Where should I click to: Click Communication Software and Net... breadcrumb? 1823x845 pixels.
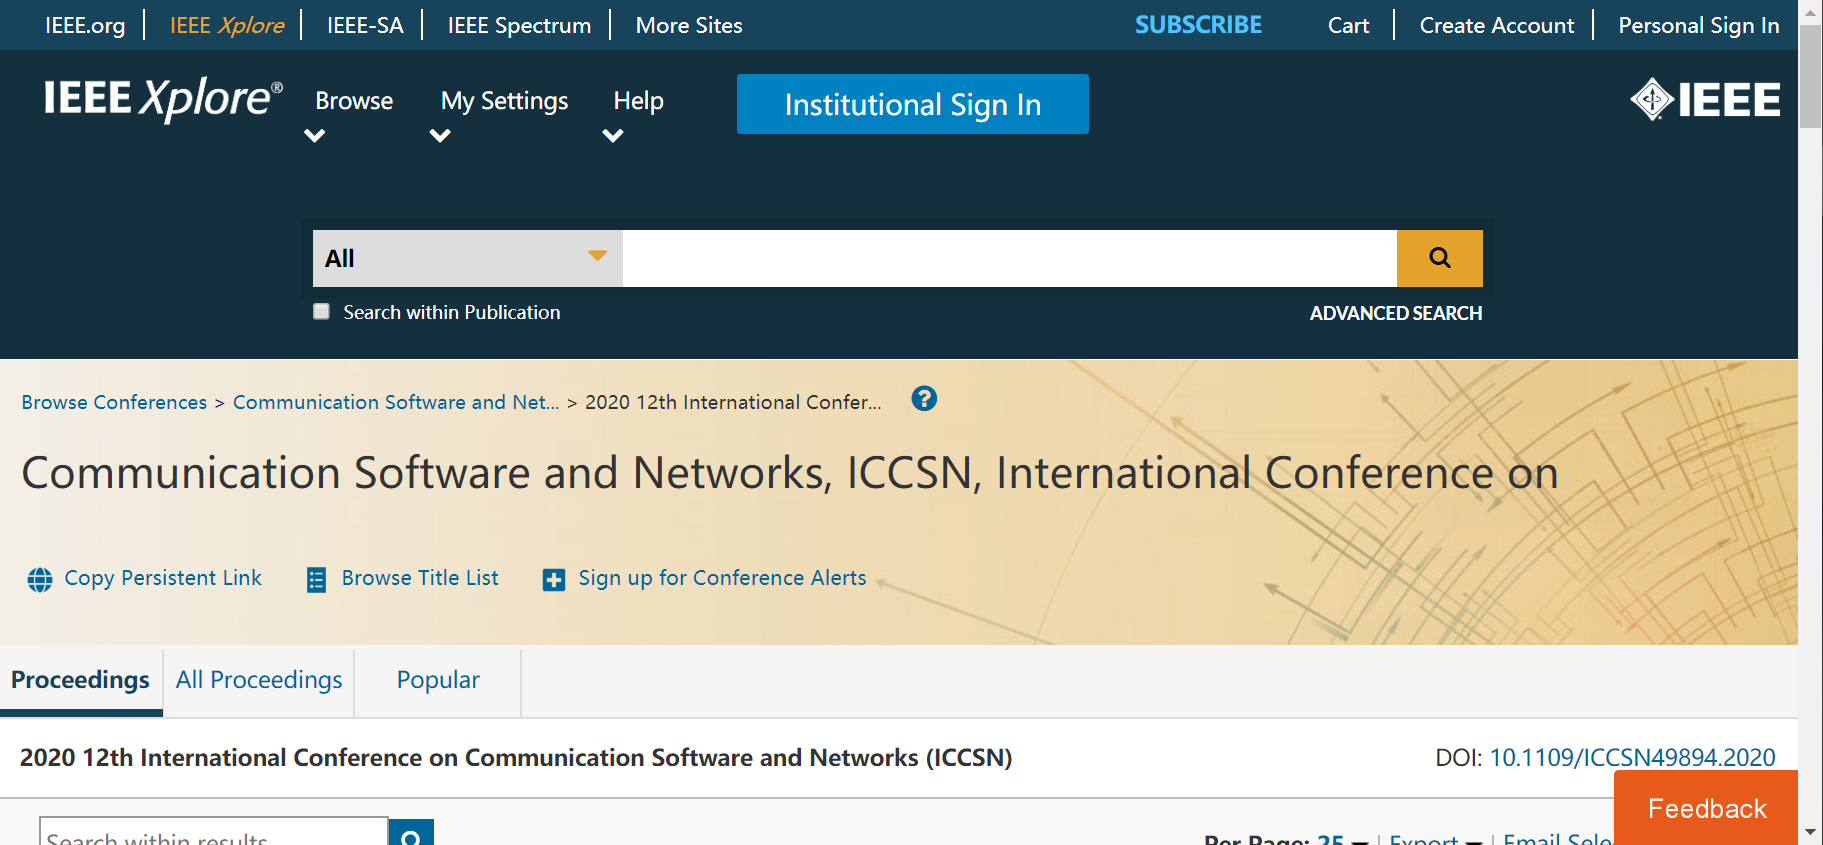pos(396,402)
